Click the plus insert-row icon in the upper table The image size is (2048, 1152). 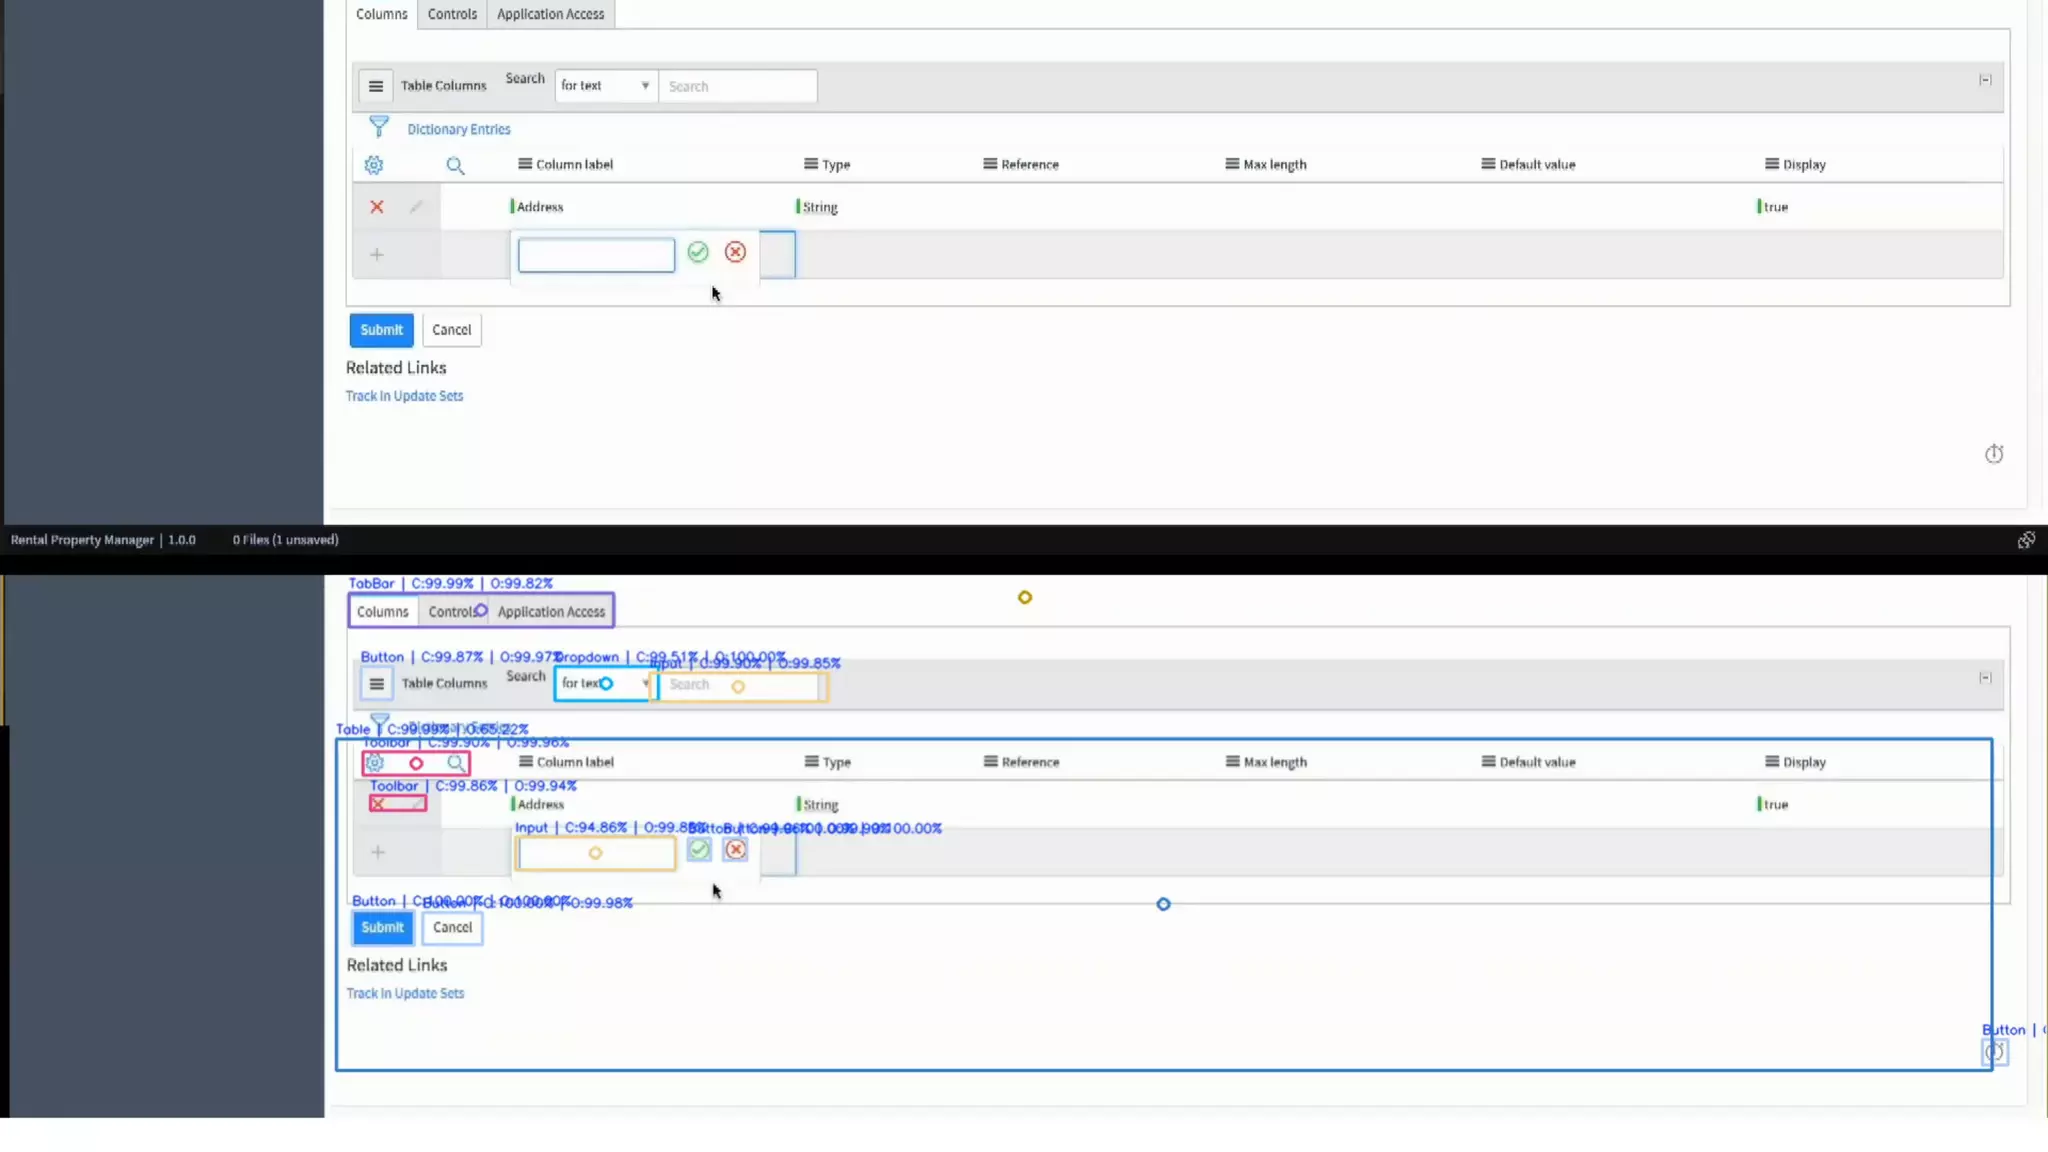377,255
